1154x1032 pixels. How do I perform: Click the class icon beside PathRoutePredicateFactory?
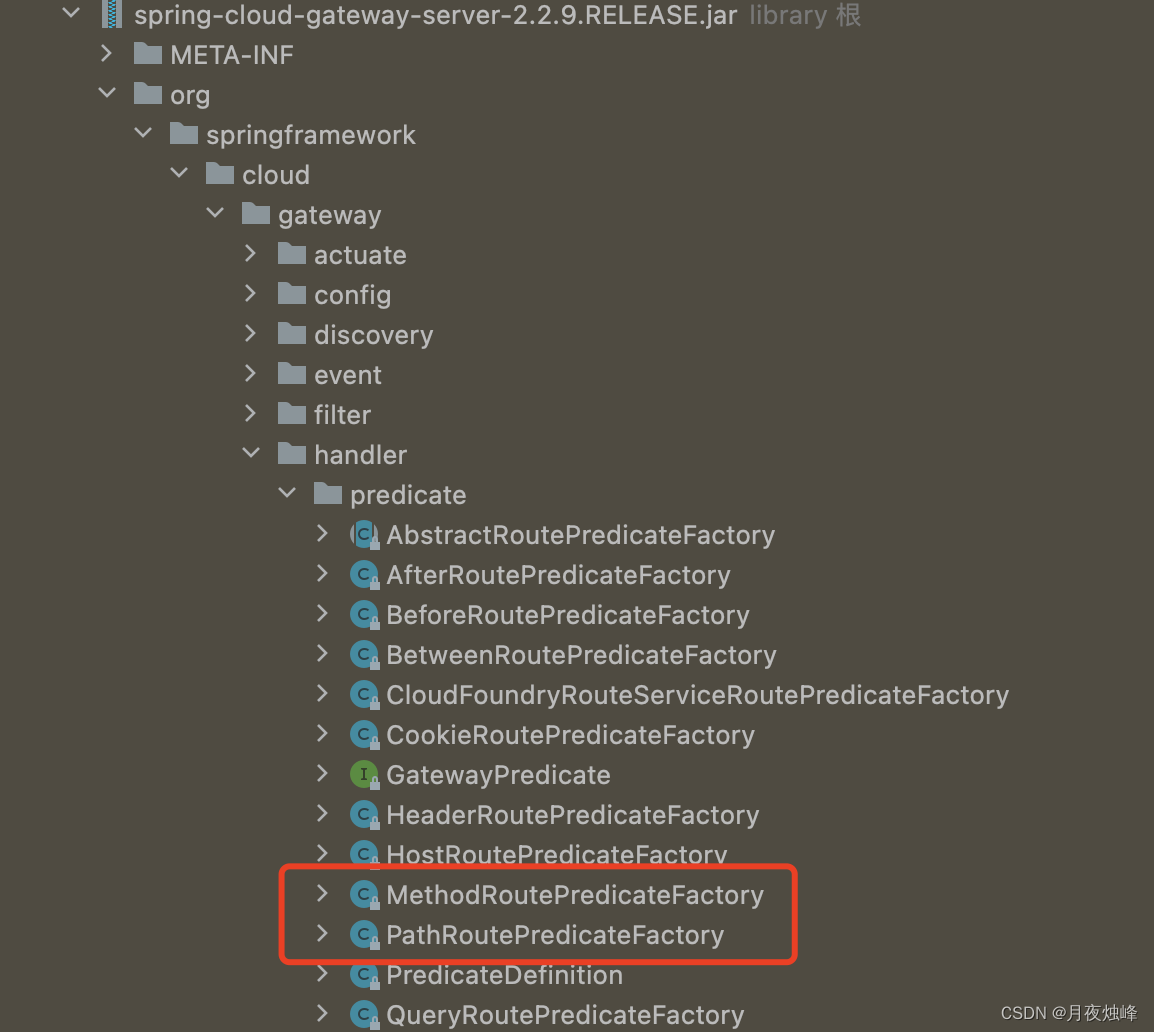[x=364, y=934]
